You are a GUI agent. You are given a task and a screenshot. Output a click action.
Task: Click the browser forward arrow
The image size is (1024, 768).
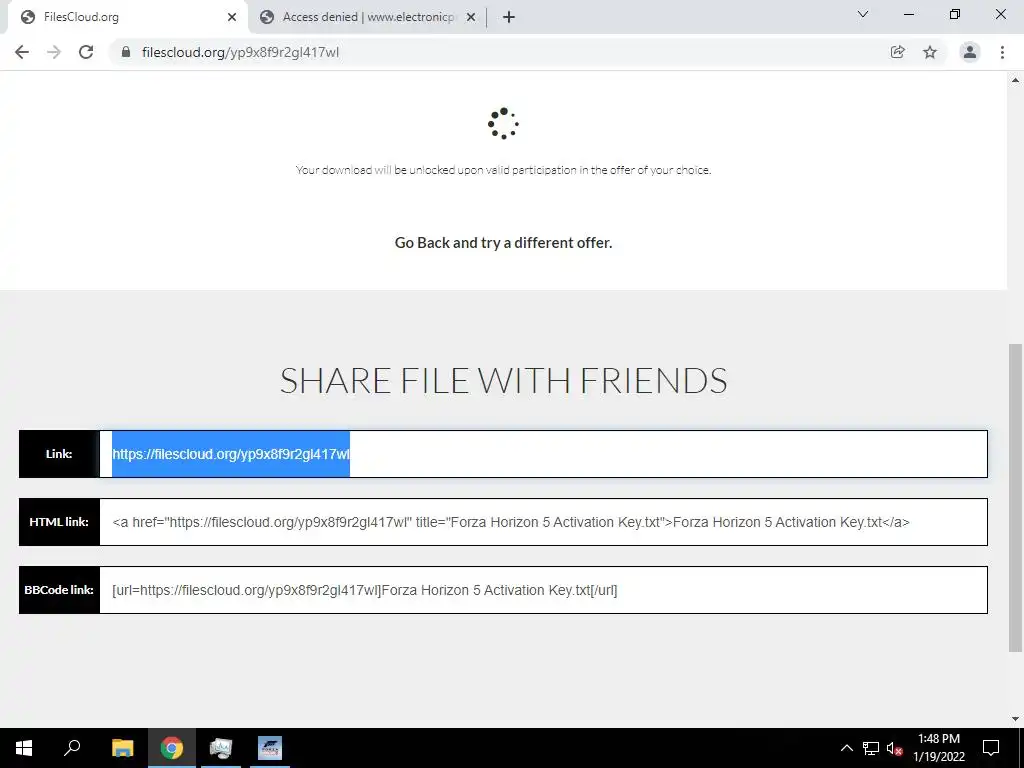[x=54, y=52]
